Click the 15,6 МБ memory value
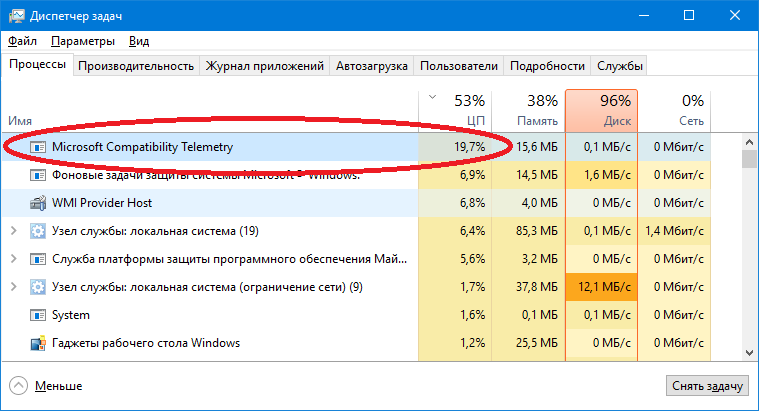The image size is (759, 411). [536, 147]
